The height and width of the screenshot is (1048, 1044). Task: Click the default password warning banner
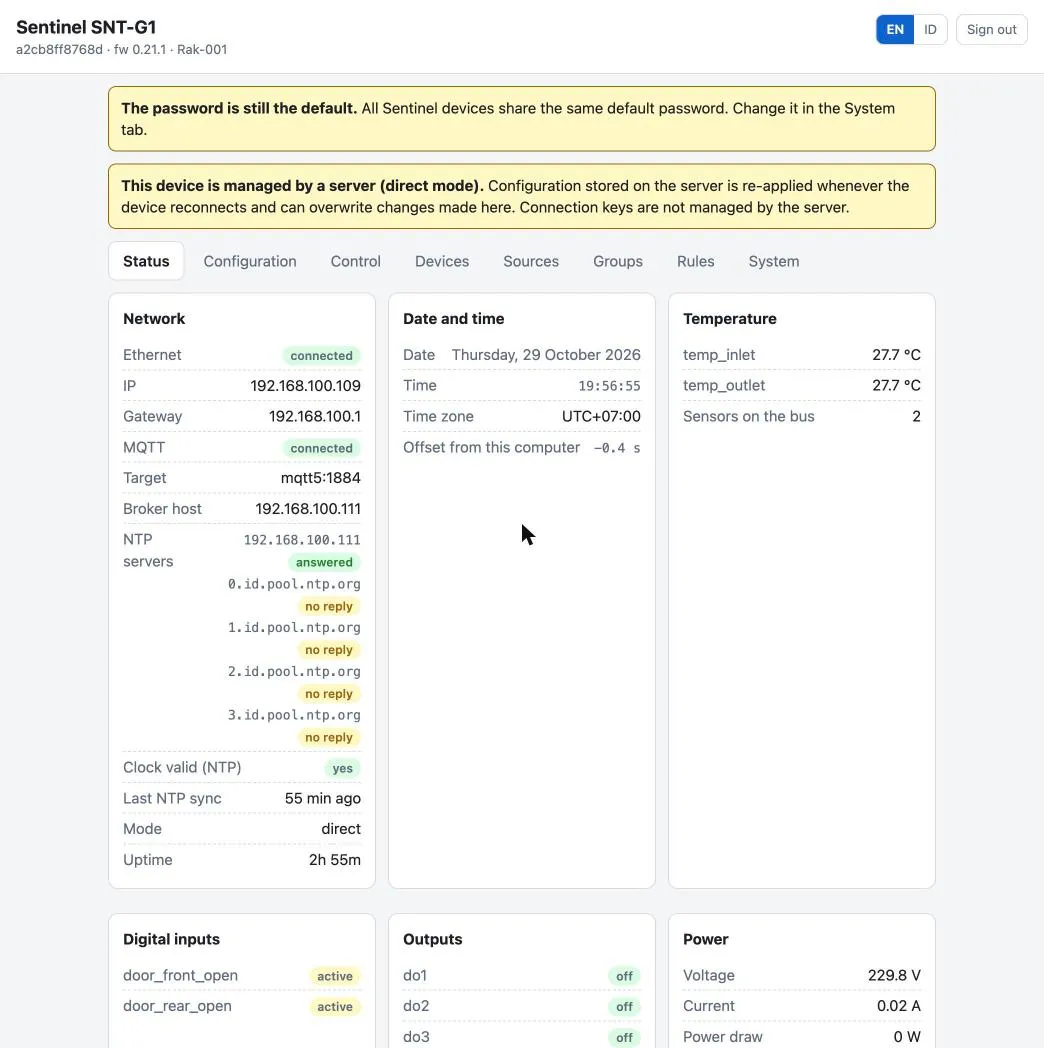(x=522, y=119)
